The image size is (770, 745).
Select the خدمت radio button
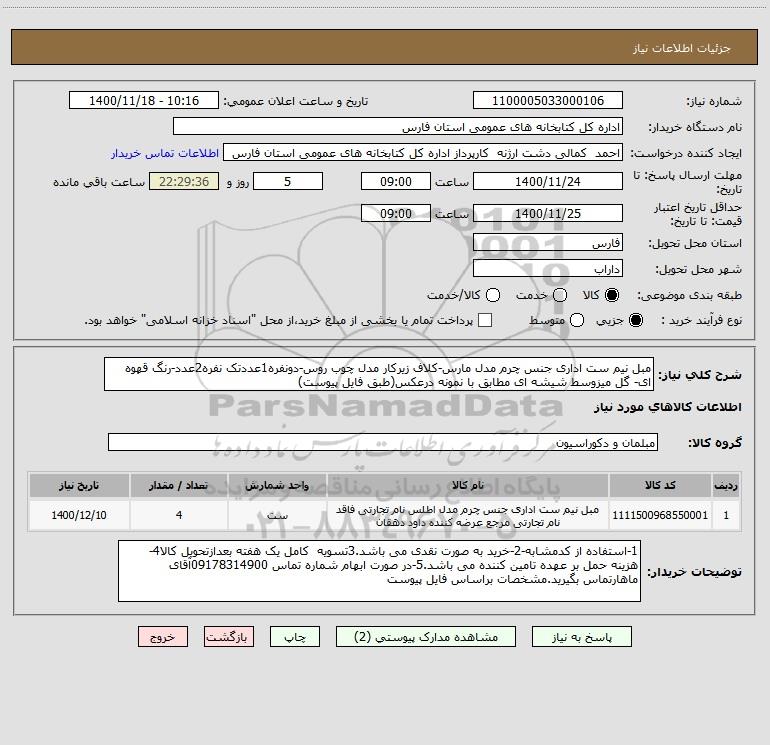[x=560, y=295]
